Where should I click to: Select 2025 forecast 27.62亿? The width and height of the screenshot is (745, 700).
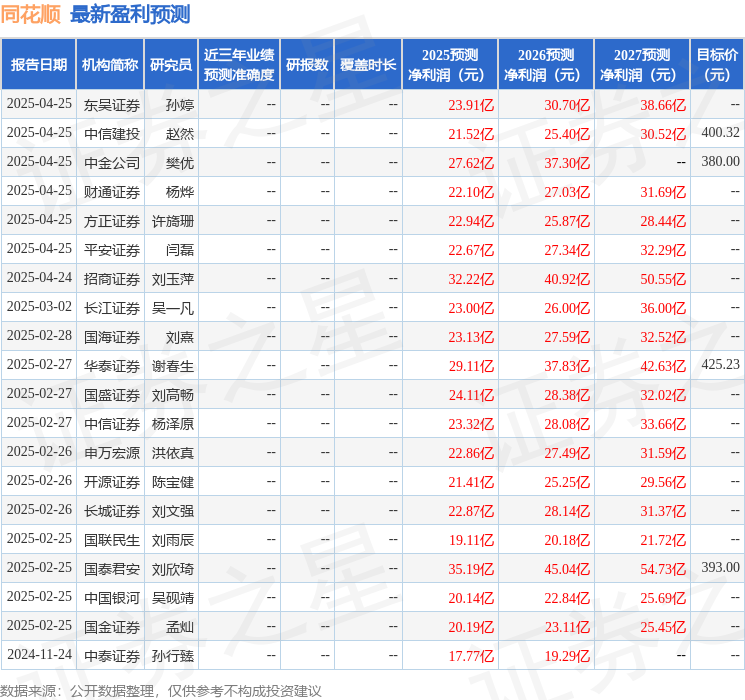[x=471, y=163]
